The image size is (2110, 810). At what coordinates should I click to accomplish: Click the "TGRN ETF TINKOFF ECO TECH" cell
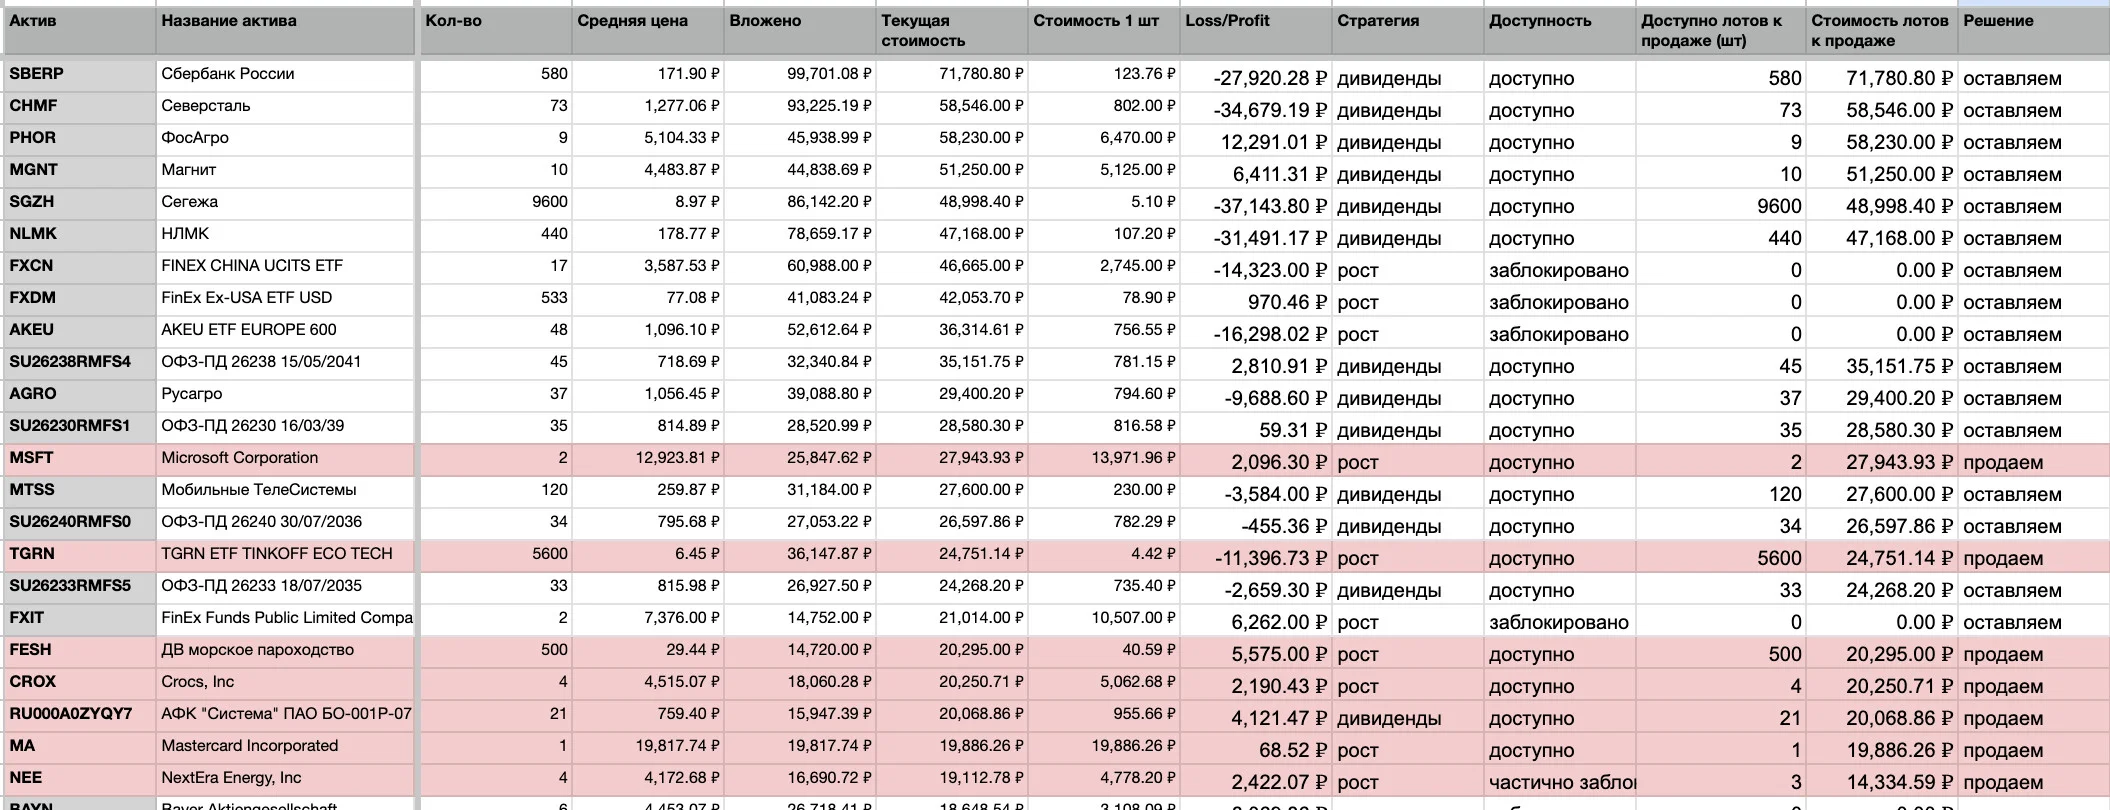[285, 555]
